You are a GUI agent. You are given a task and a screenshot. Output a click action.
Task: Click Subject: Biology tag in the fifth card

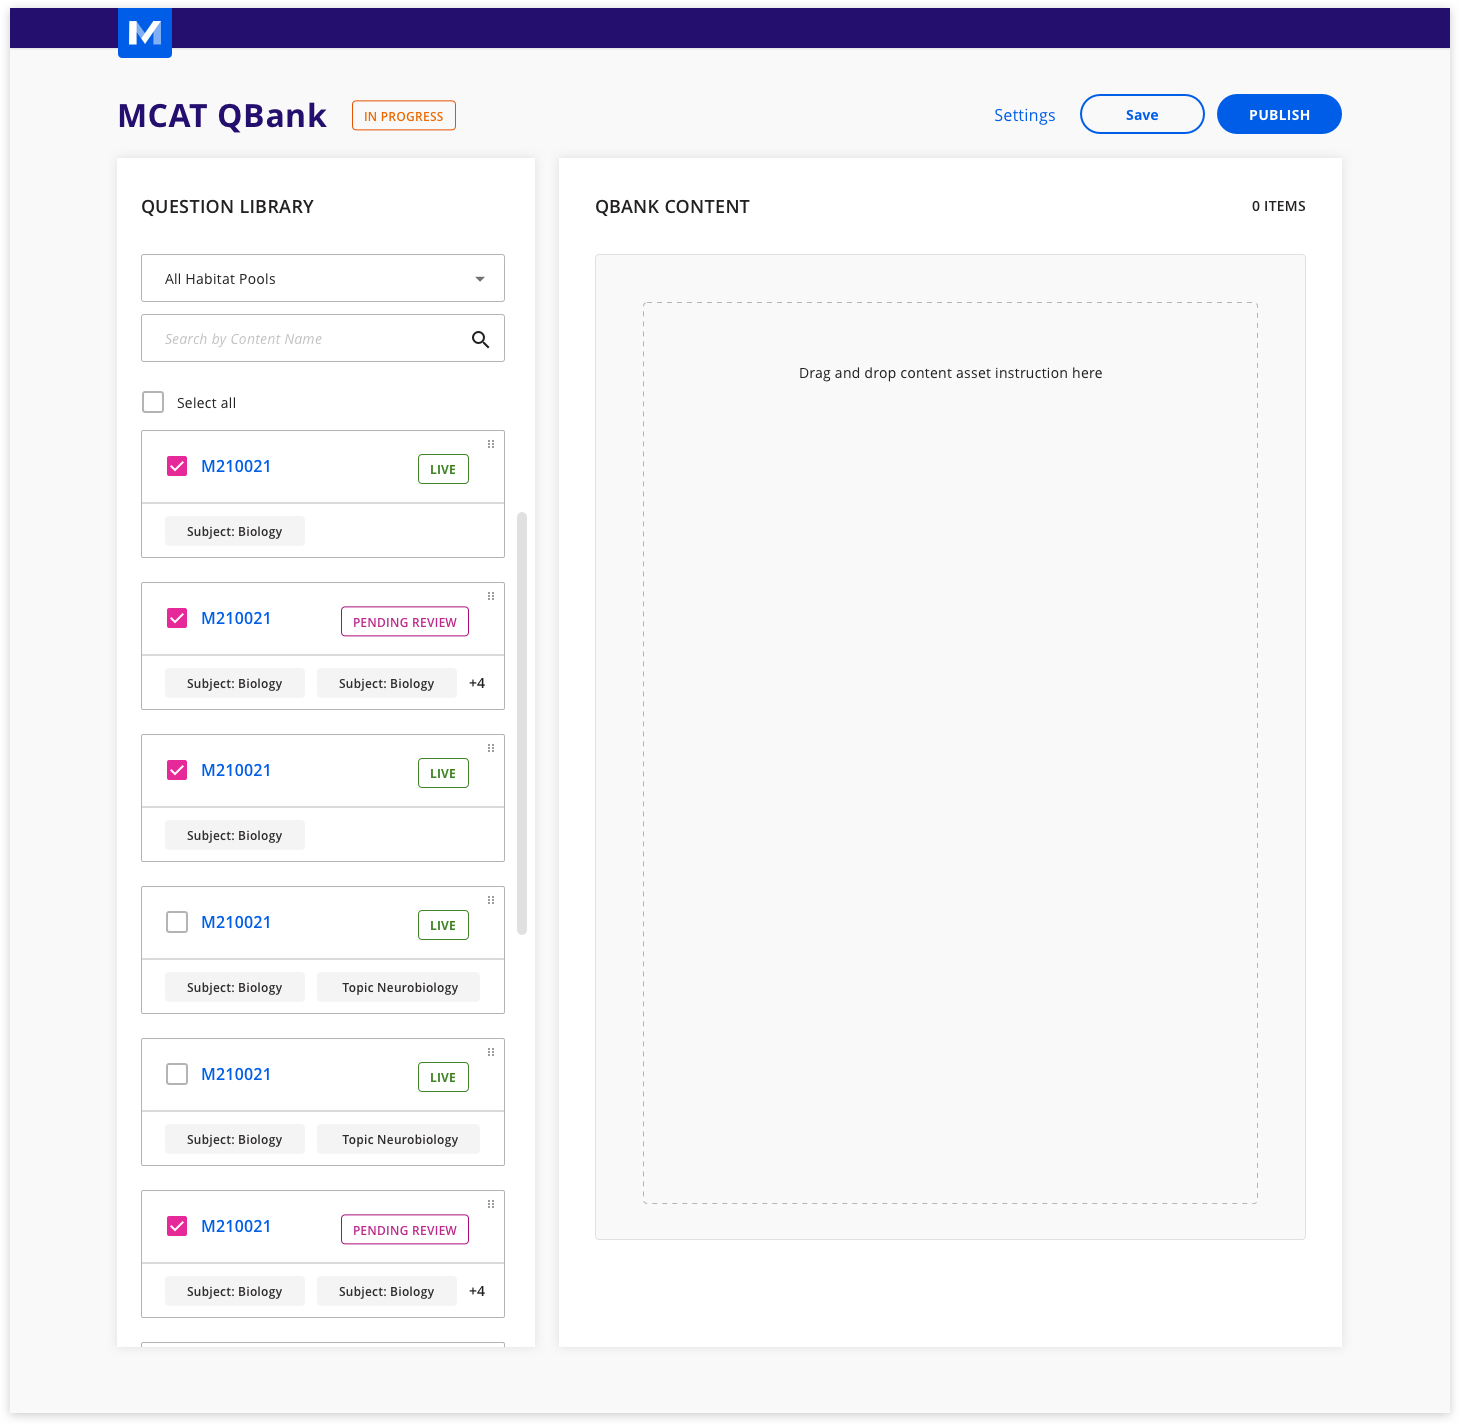click(x=235, y=1139)
